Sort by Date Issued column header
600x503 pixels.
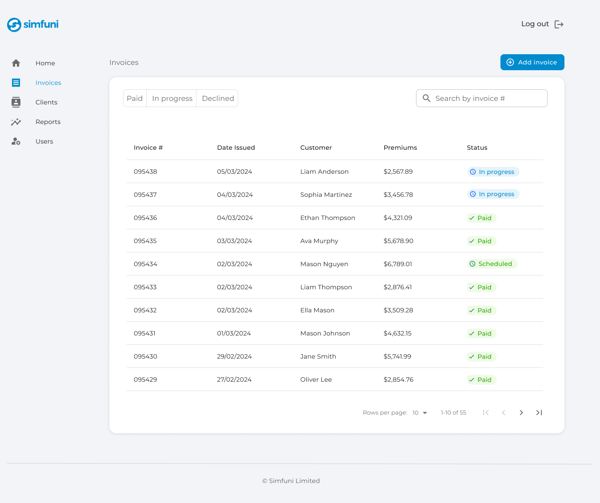click(236, 148)
